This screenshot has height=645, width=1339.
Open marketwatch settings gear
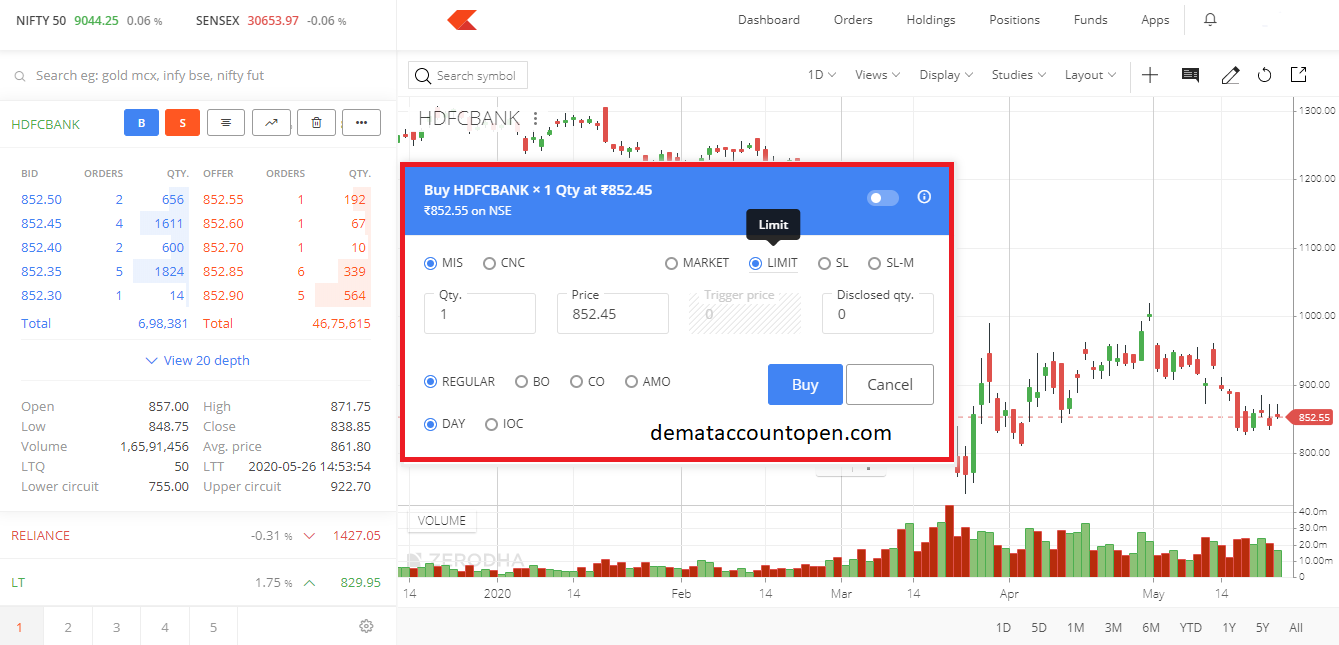[366, 627]
